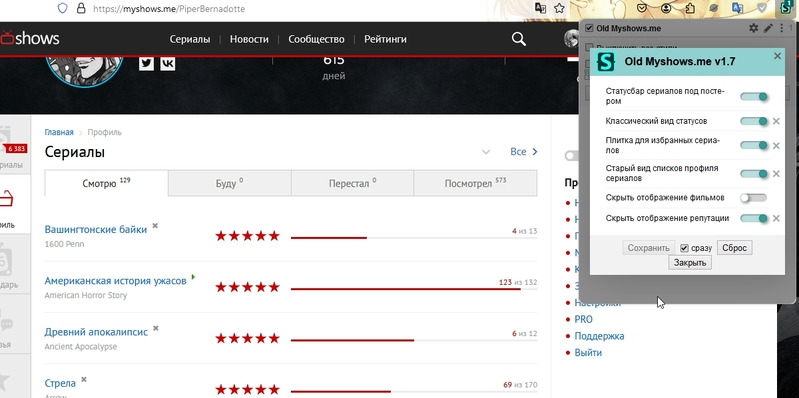
Task: Click the VK profile icon
Action: [x=168, y=63]
